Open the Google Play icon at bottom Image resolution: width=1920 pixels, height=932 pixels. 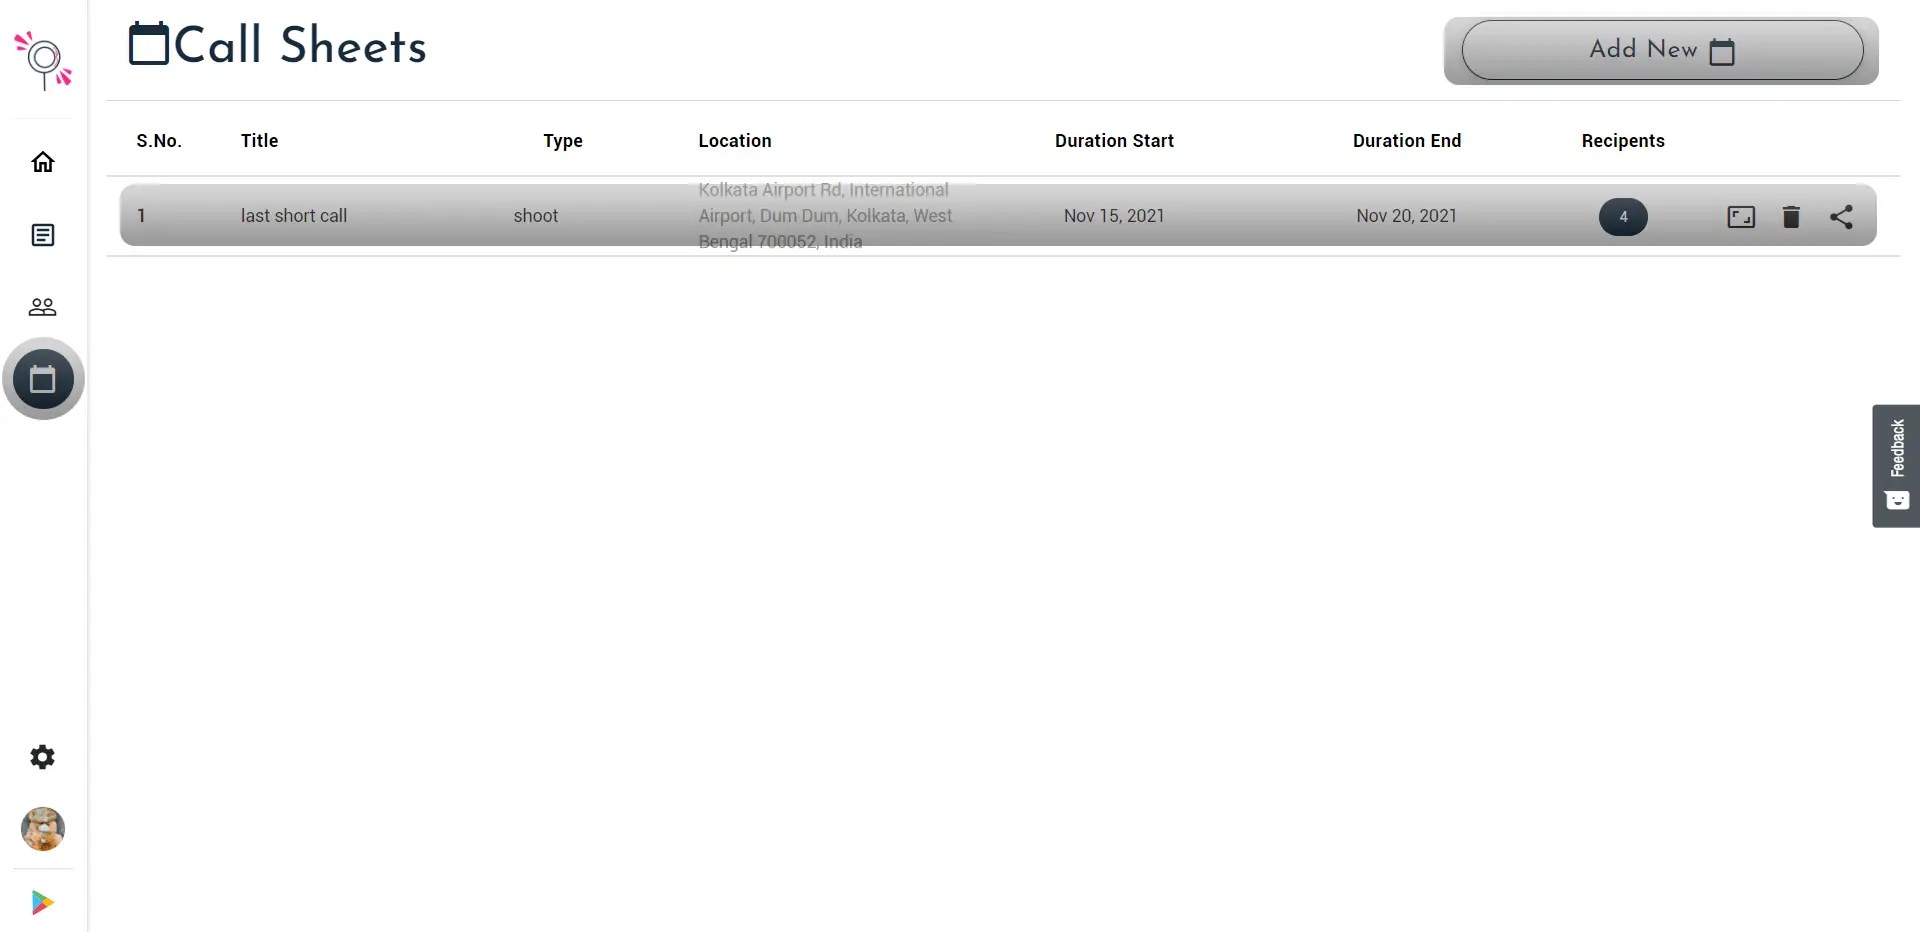(42, 902)
